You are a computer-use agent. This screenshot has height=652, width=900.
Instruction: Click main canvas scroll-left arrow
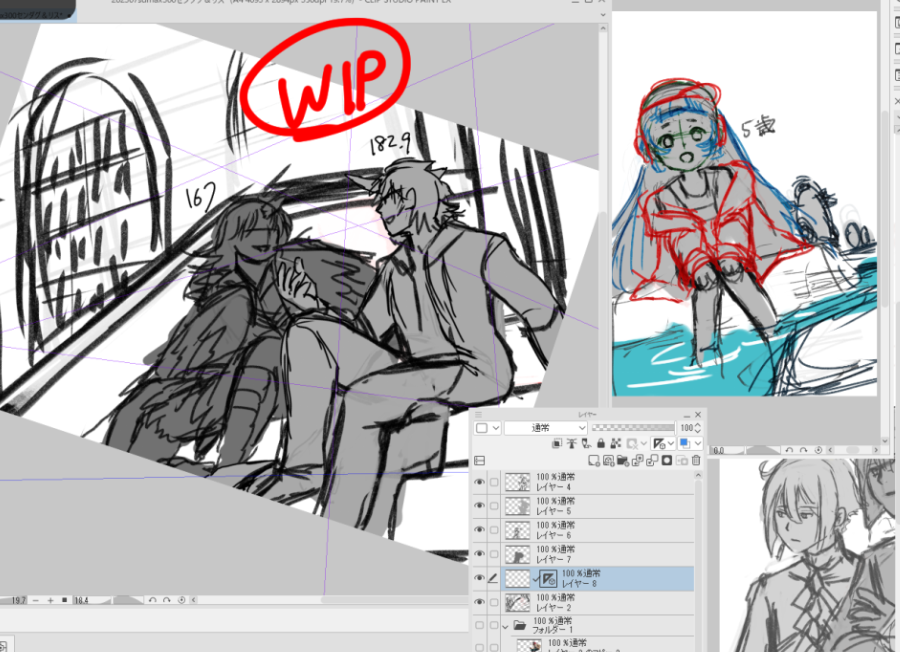[x=193, y=600]
